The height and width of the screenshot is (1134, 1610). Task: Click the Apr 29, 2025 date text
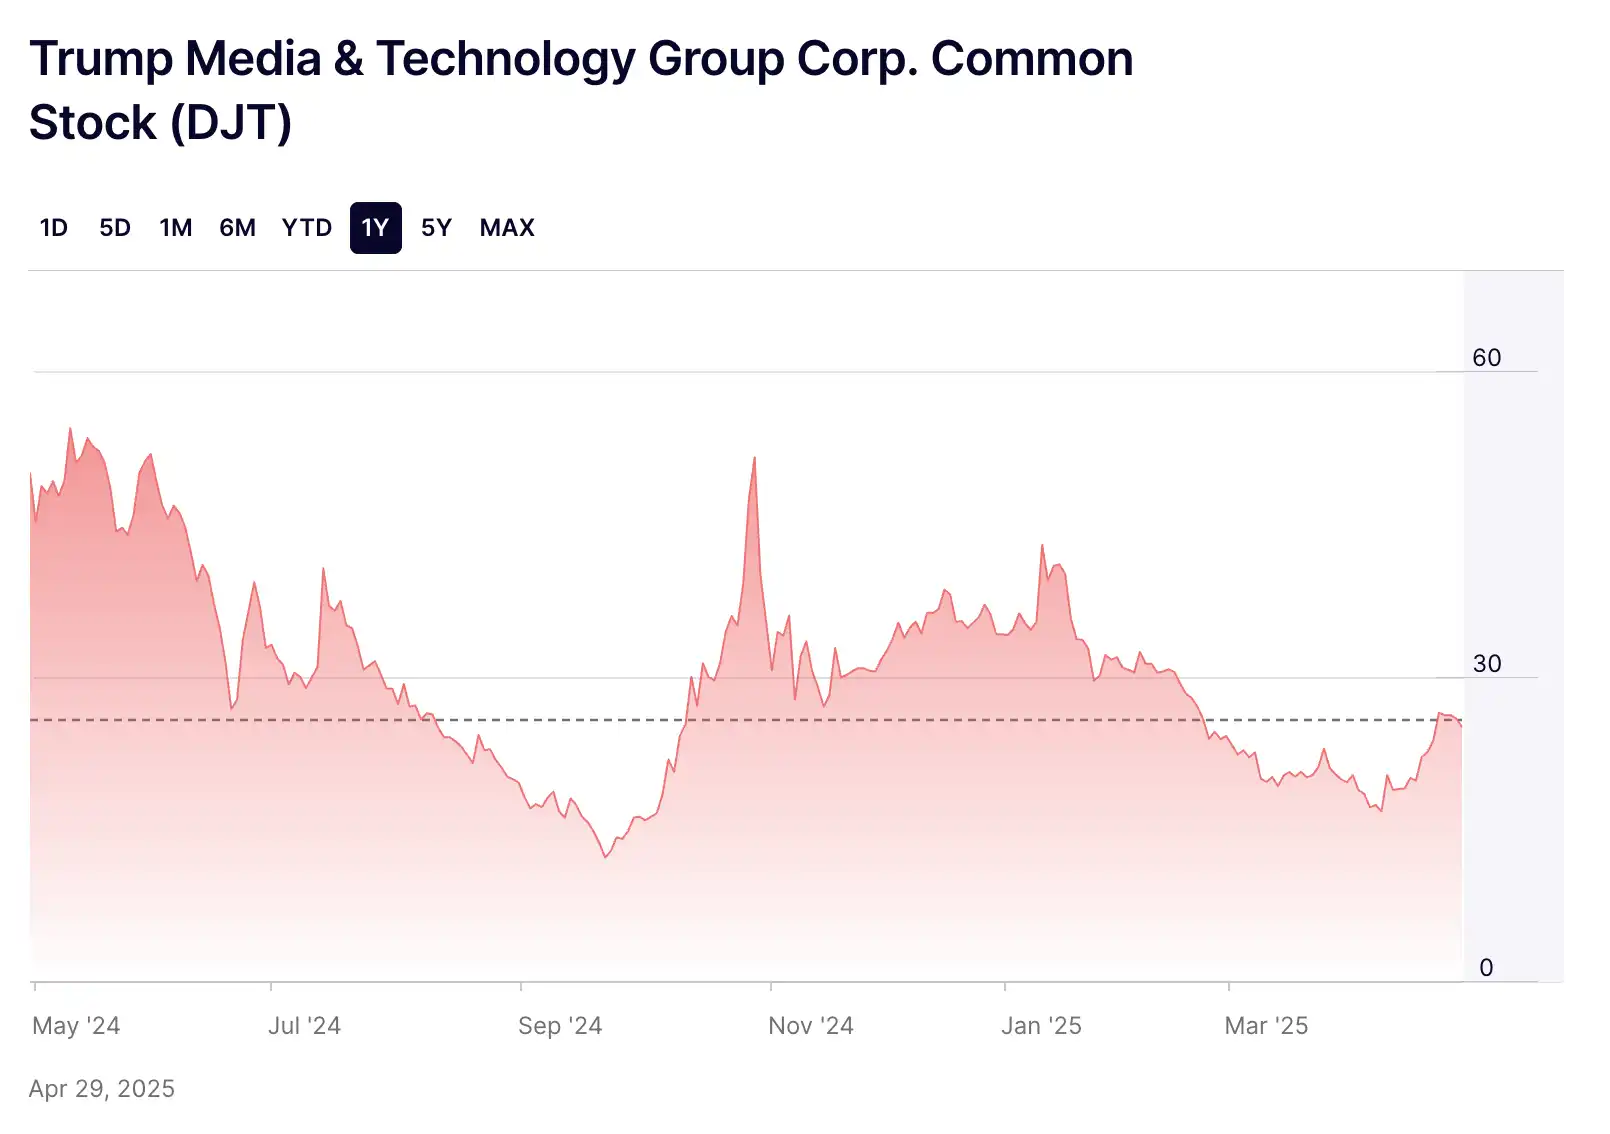(102, 1089)
